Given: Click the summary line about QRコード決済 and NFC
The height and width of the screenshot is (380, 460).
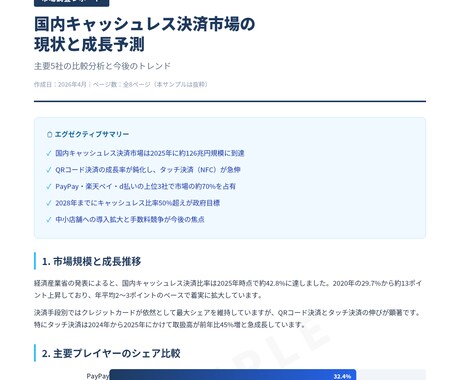Looking at the screenshot, I should click(148, 170).
